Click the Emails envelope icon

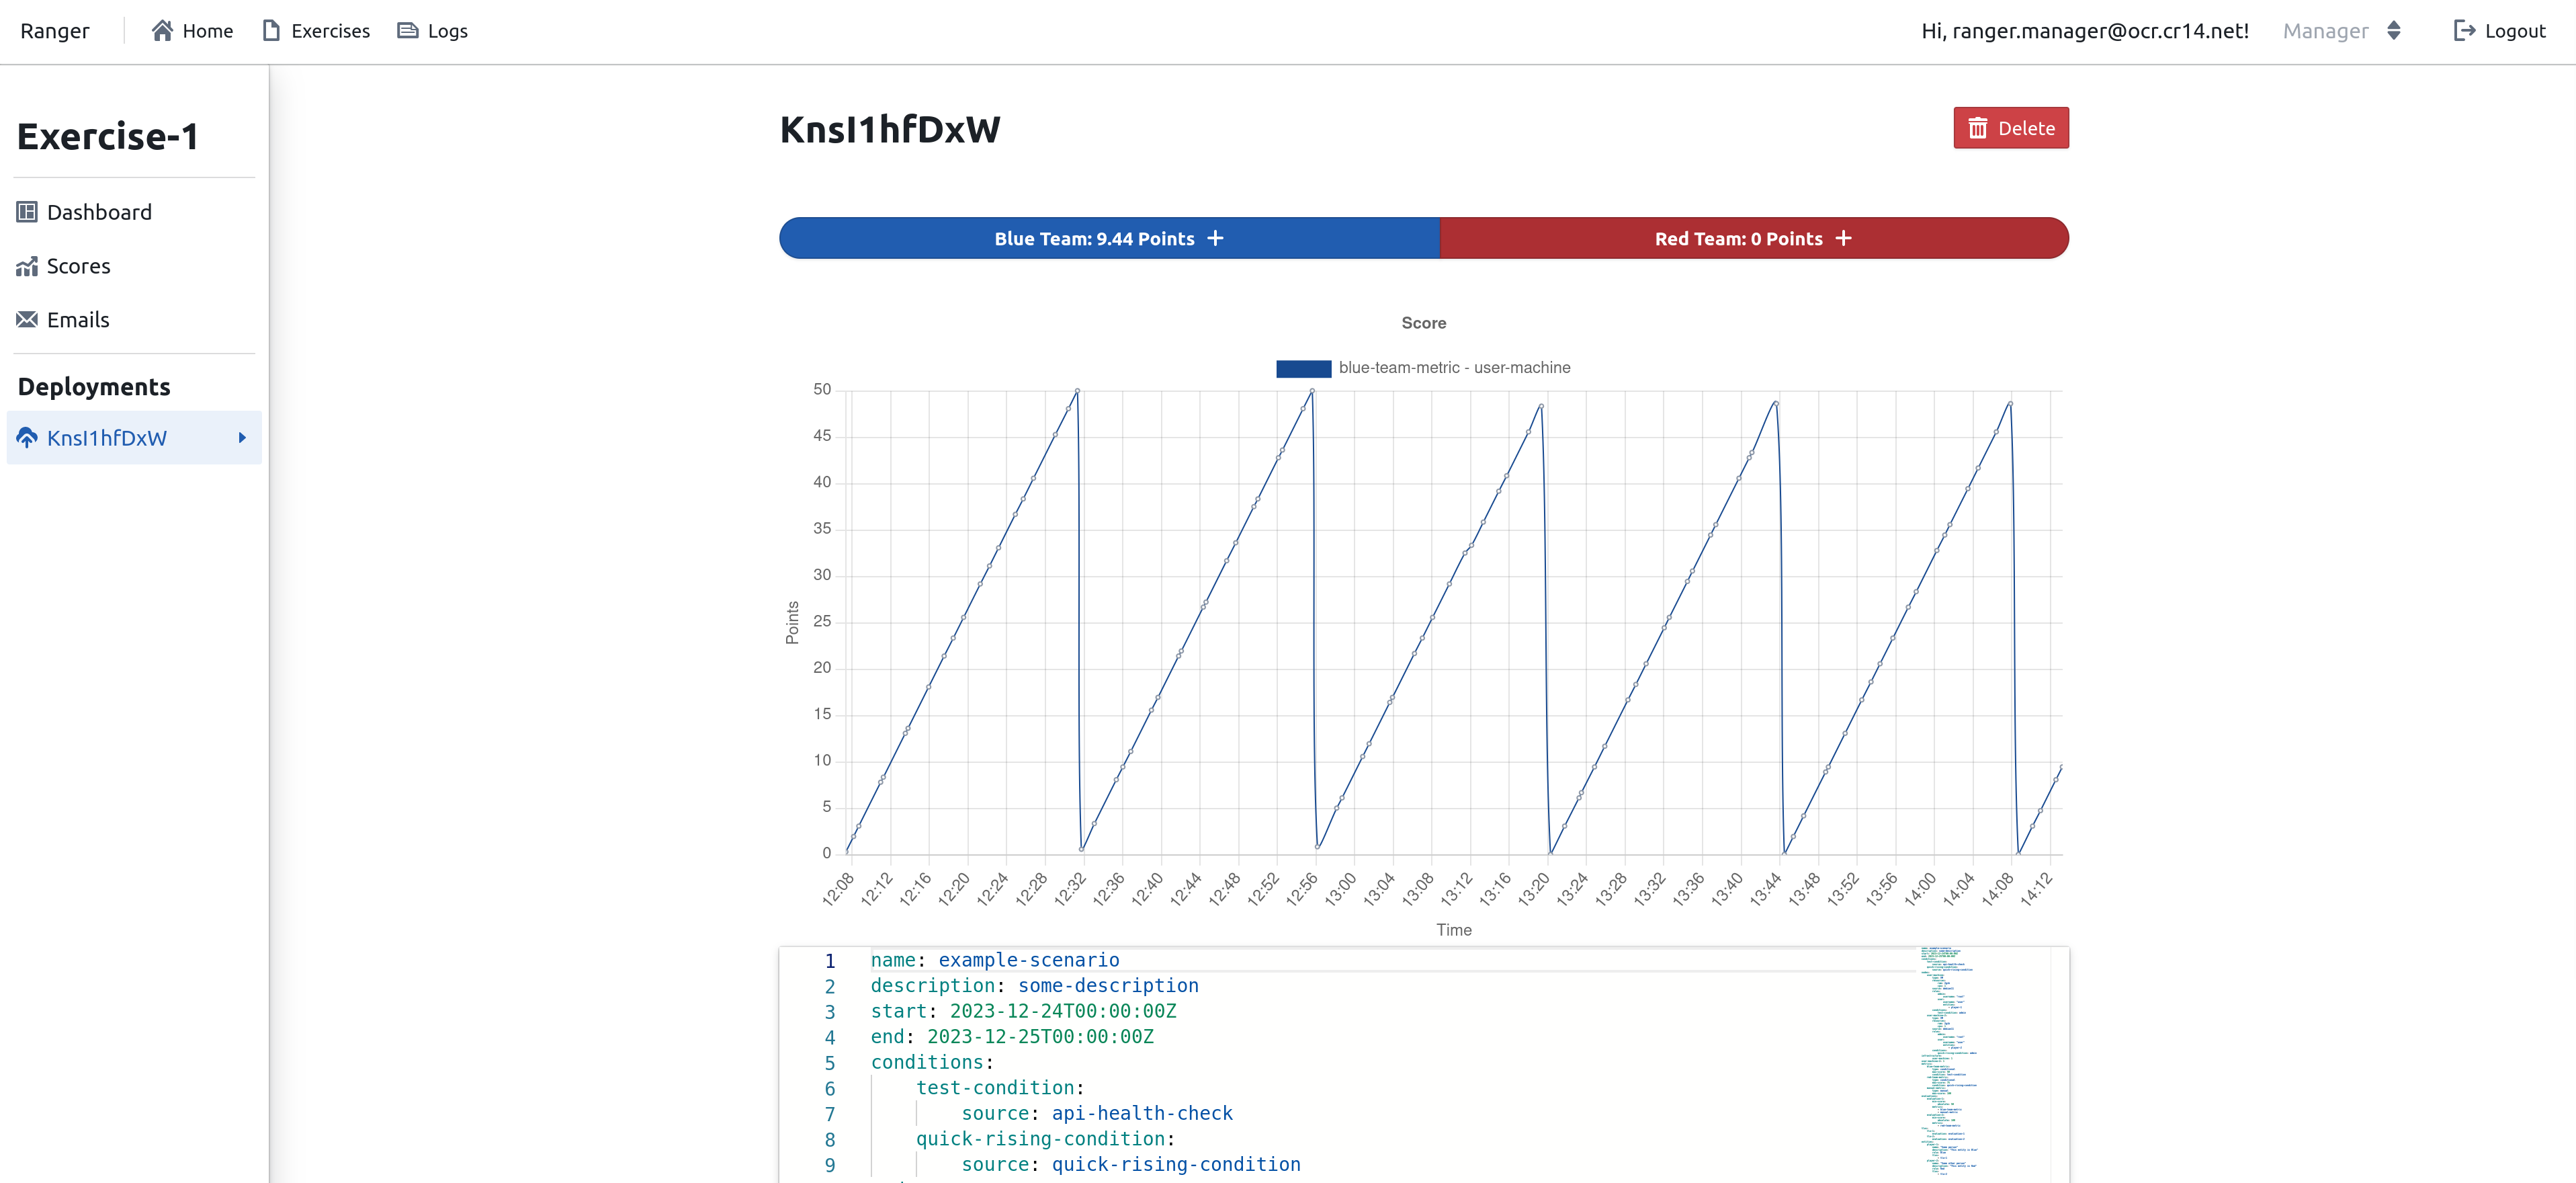coord(27,320)
